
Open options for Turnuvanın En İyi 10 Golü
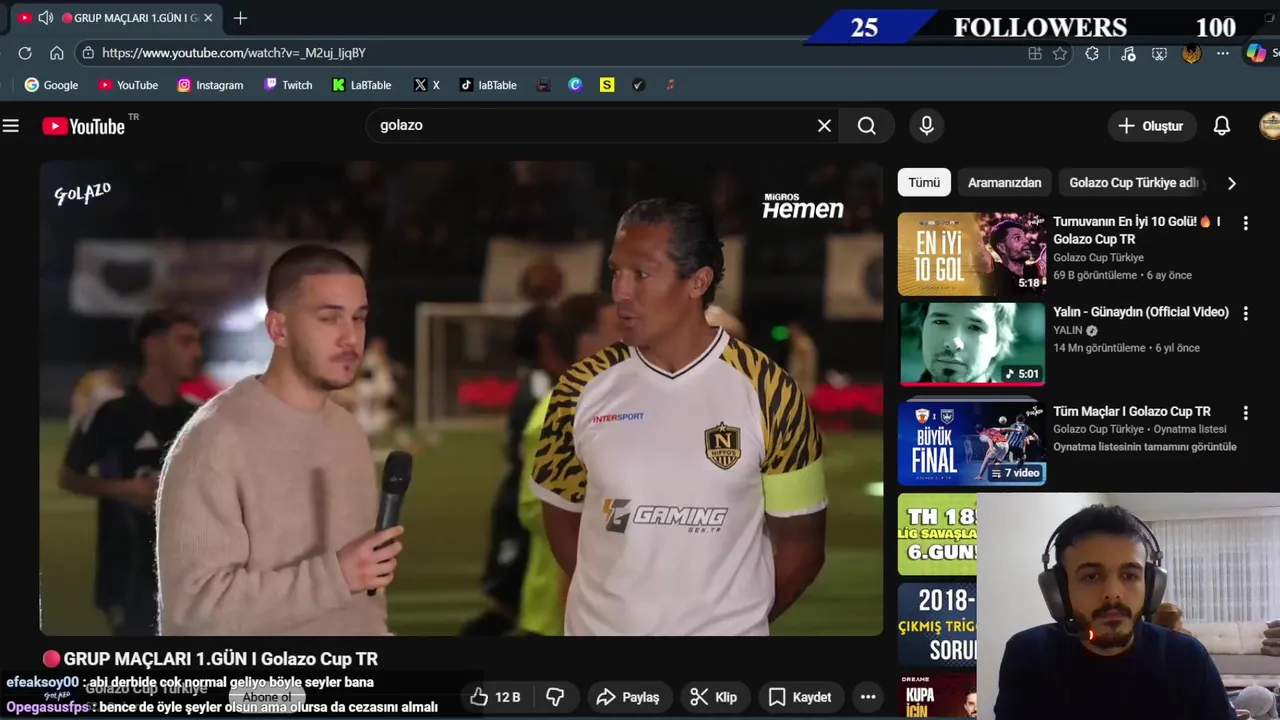coord(1246,223)
